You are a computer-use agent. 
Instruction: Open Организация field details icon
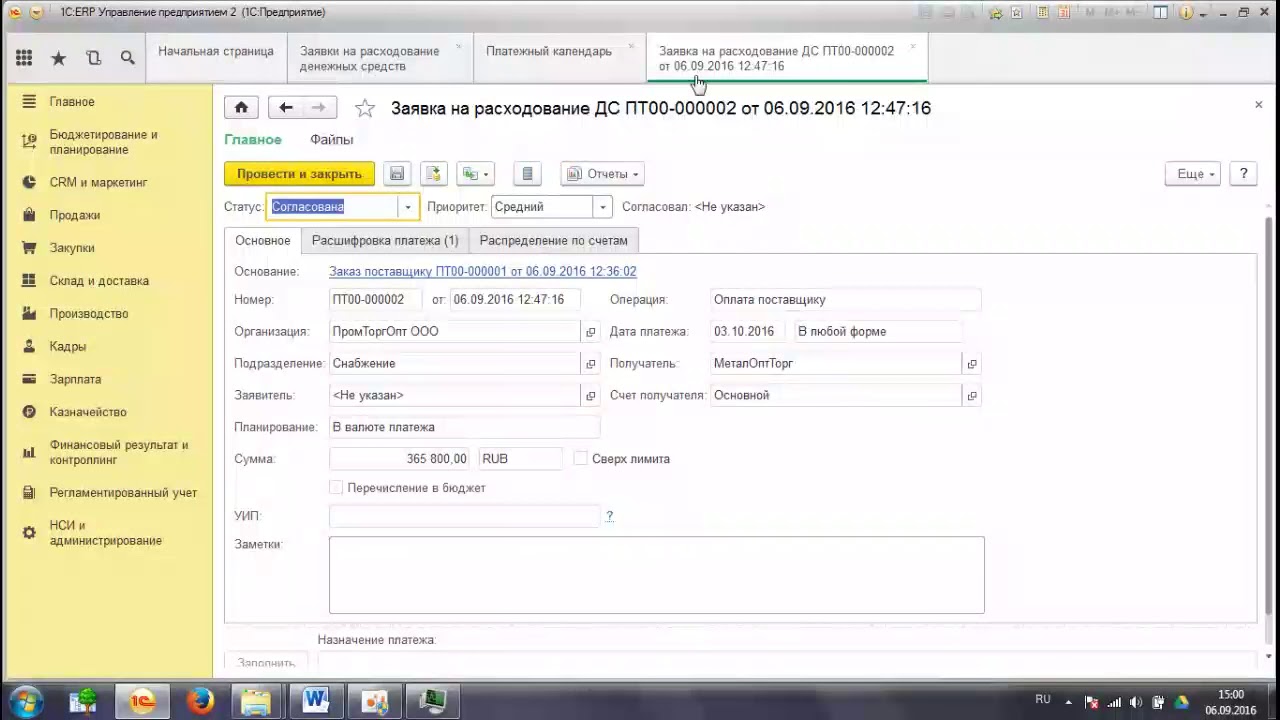(x=590, y=332)
